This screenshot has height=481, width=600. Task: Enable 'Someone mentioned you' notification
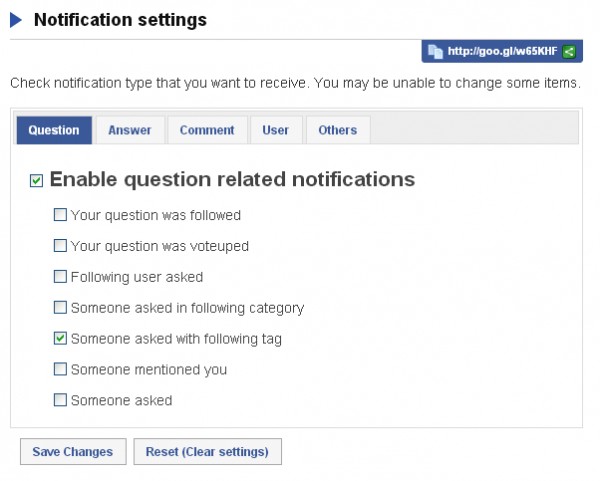[x=60, y=370]
